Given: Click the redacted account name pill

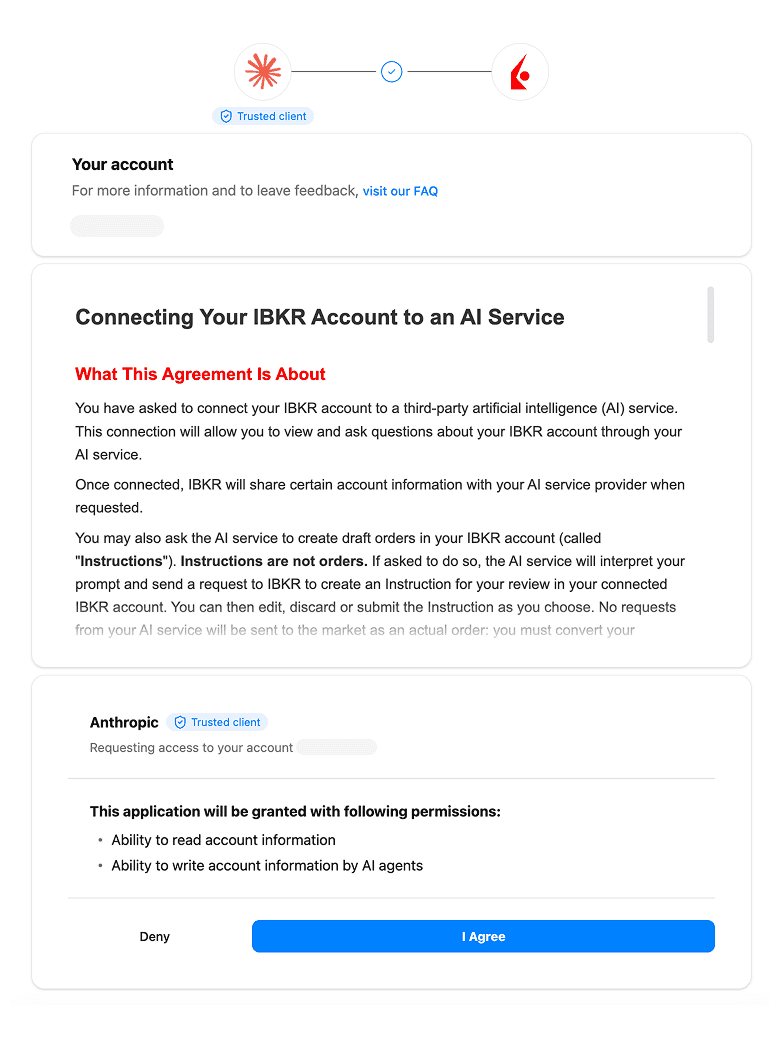Looking at the screenshot, I should pyautogui.click(x=117, y=226).
